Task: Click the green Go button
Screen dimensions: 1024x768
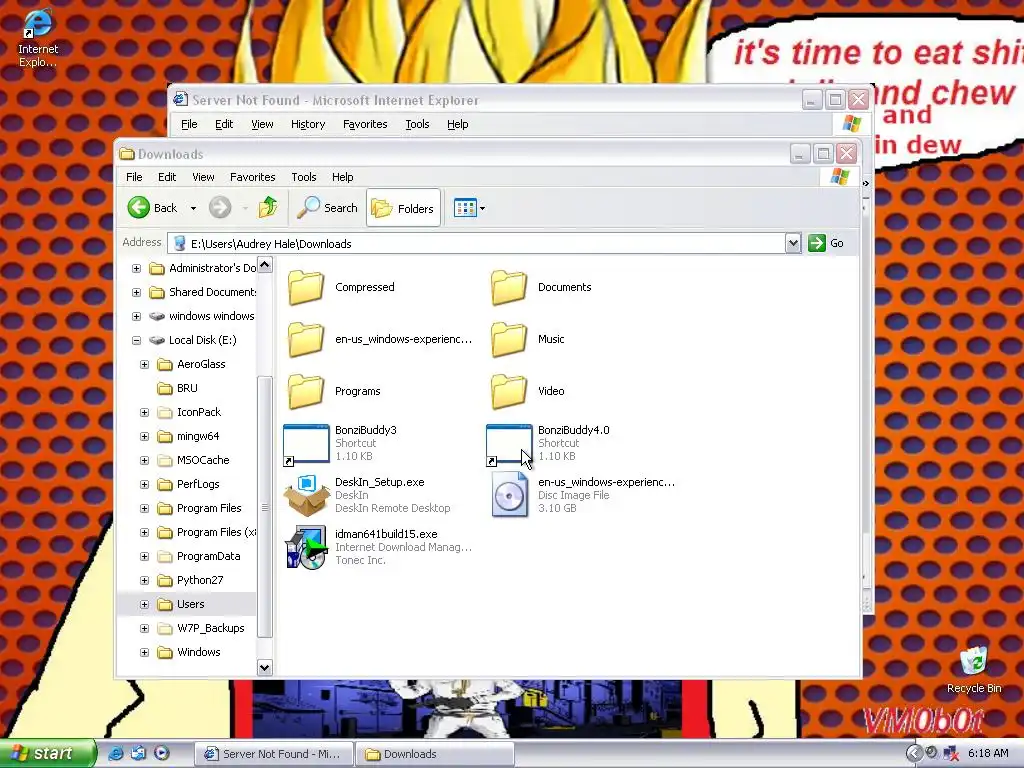Action: click(x=826, y=243)
